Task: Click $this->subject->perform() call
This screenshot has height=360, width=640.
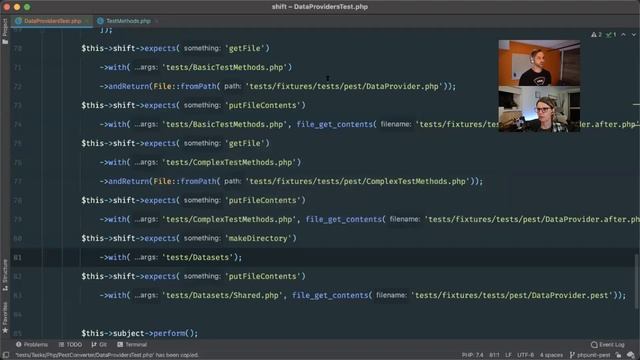Action: tap(140, 333)
